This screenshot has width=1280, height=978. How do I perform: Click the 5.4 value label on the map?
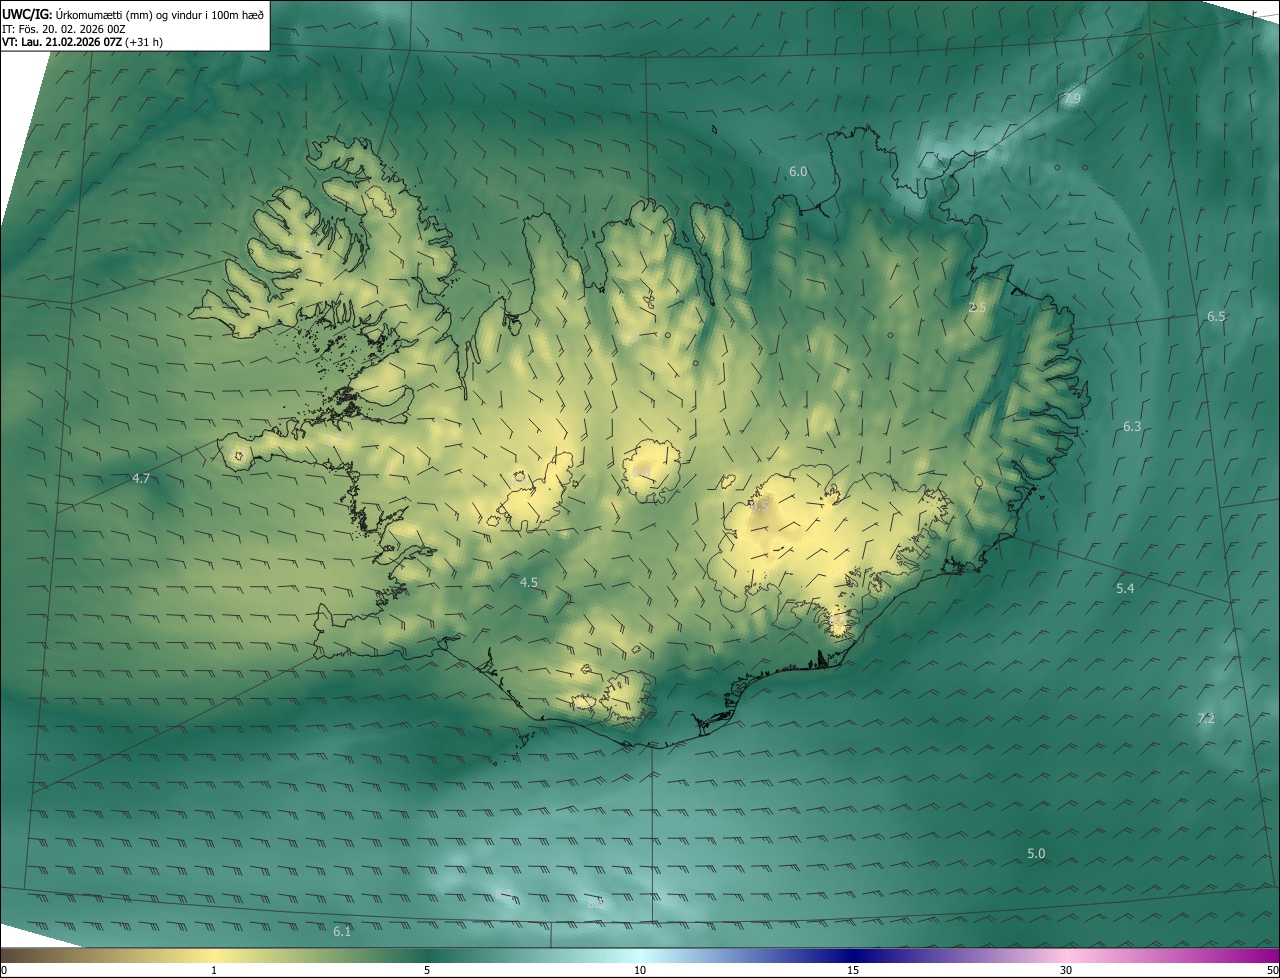[x=1126, y=589]
